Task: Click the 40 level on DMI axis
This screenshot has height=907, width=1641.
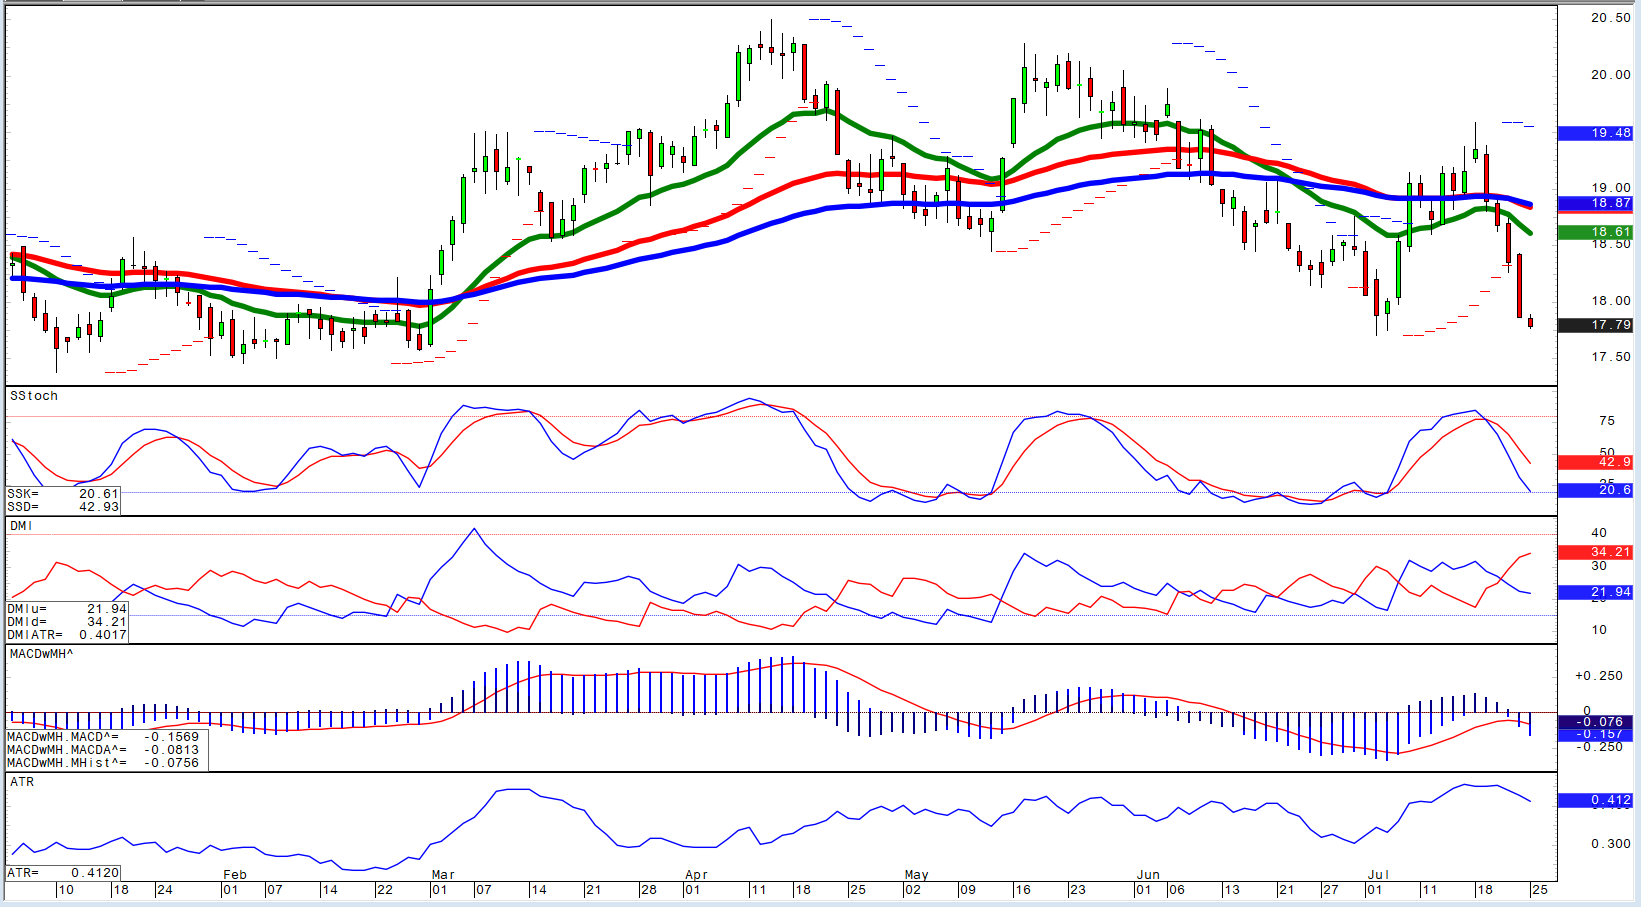Action: click(x=1599, y=533)
